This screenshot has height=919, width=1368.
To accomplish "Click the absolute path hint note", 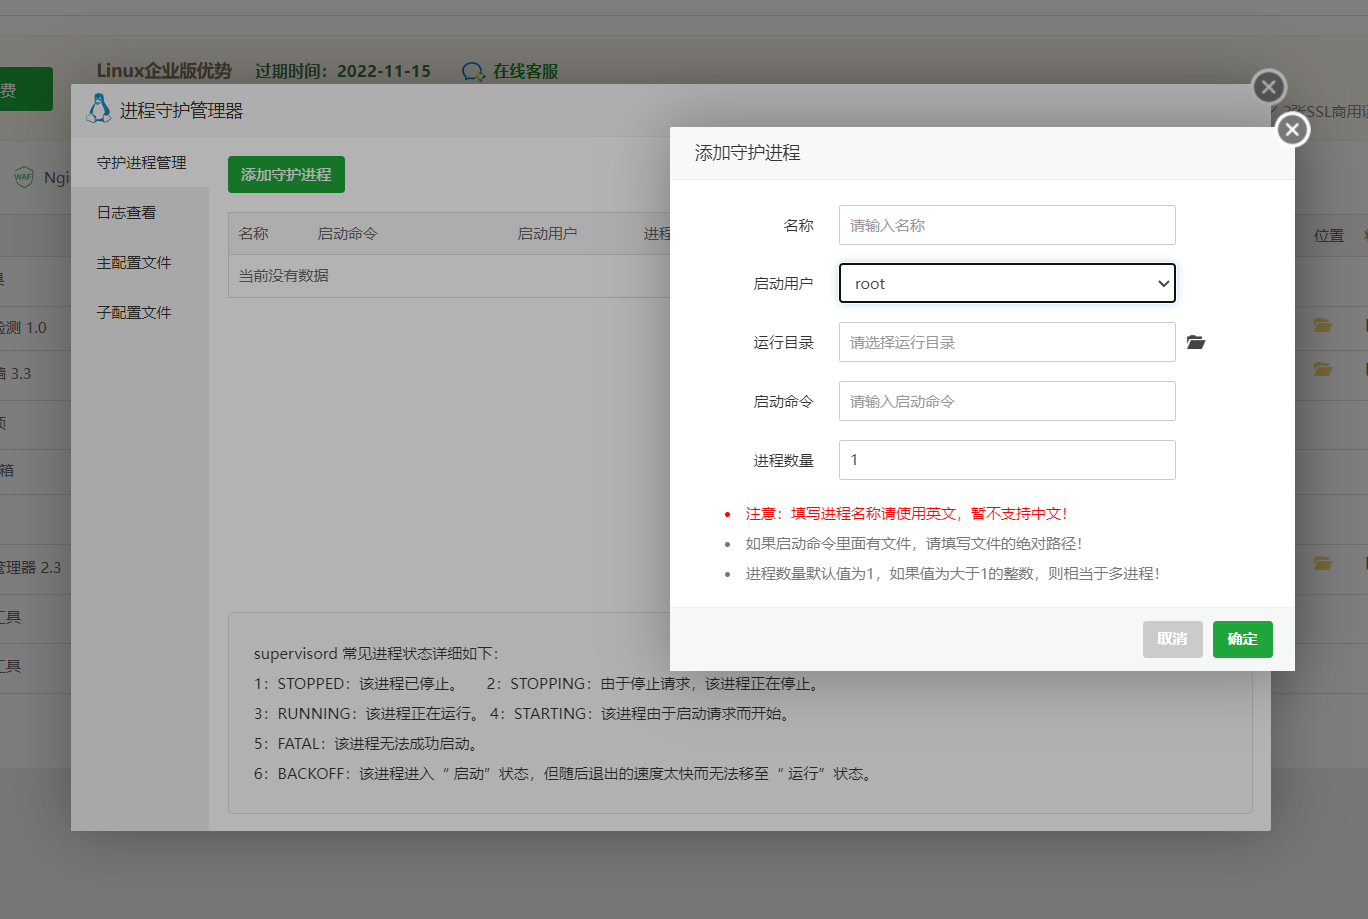I will tap(914, 543).
